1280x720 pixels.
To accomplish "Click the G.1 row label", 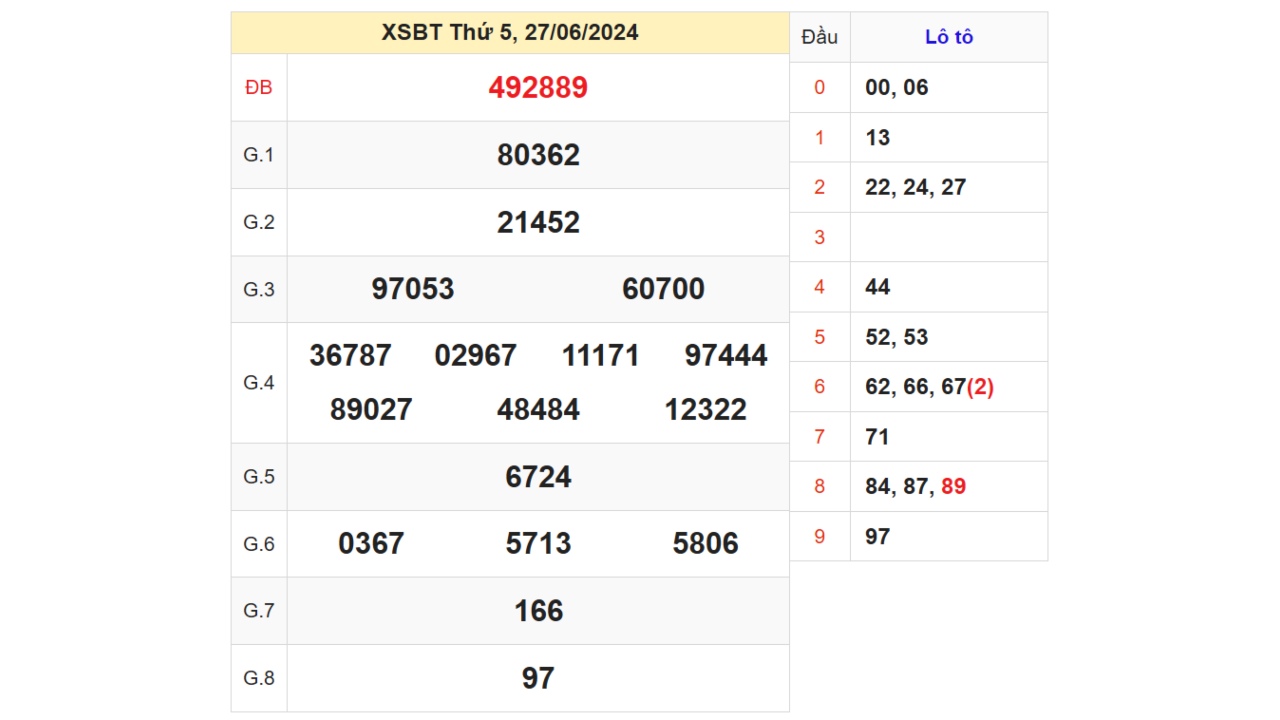I will point(258,155).
